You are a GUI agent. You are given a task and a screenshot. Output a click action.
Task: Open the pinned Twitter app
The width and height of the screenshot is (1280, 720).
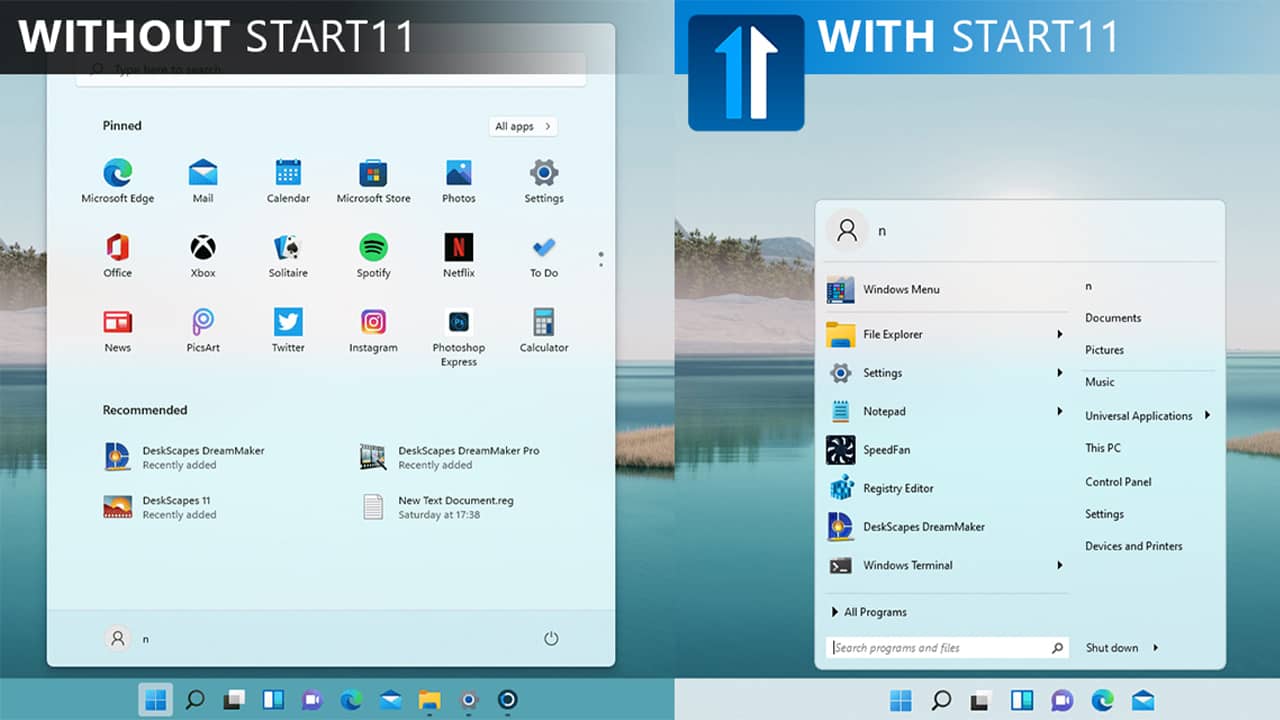tap(288, 330)
